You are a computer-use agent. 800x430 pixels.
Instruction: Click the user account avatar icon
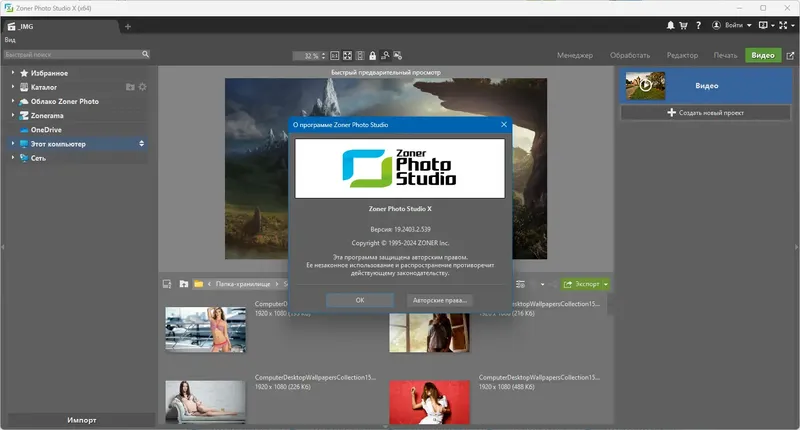716,25
